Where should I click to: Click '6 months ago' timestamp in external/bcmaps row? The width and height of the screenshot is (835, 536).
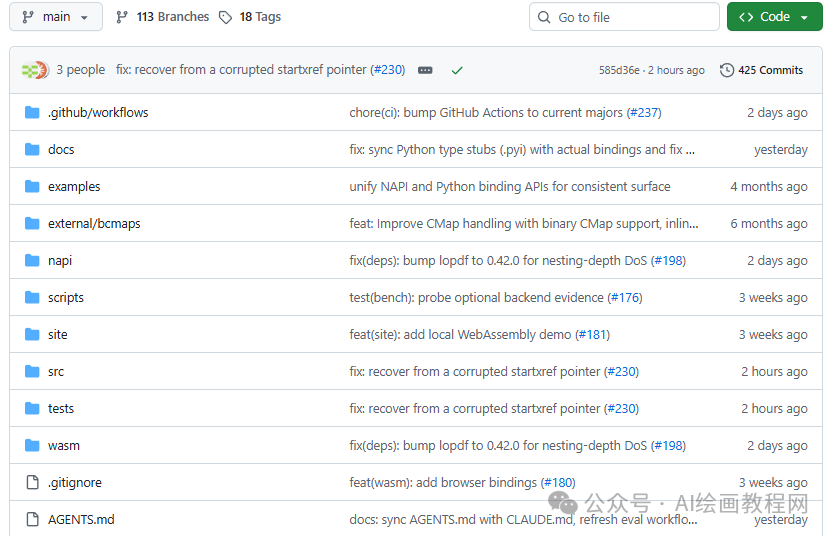pyautogui.click(x=768, y=224)
